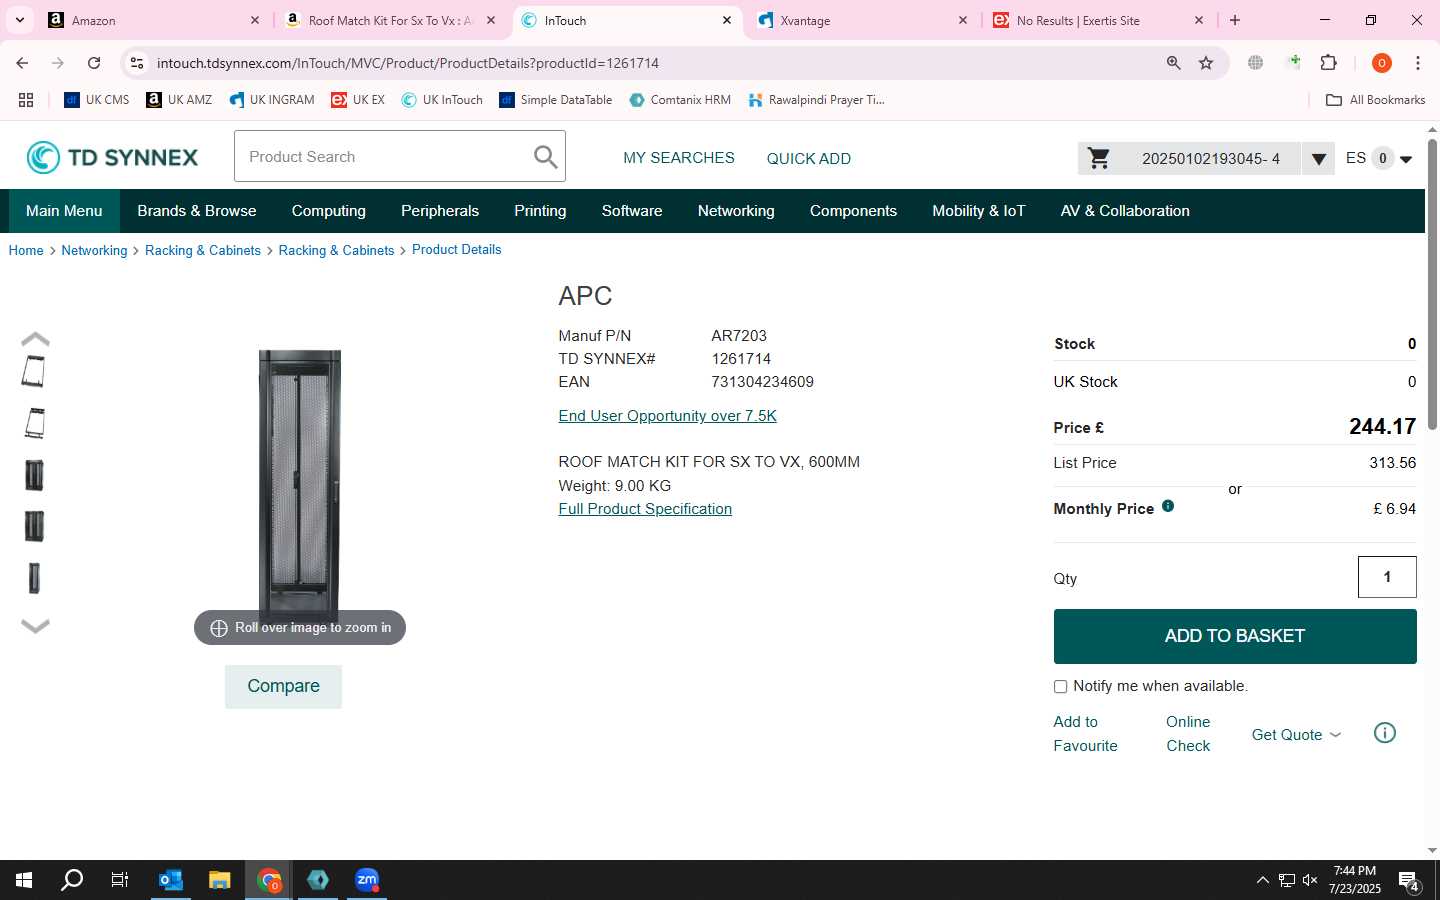Open Zoom app from the taskbar

(367, 880)
